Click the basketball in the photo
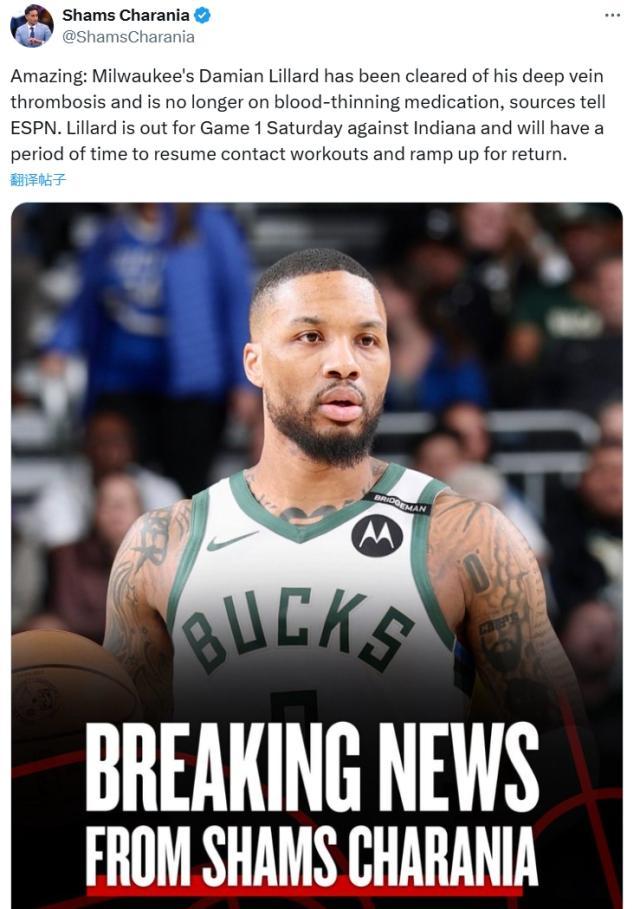640x909 pixels. coord(70,696)
